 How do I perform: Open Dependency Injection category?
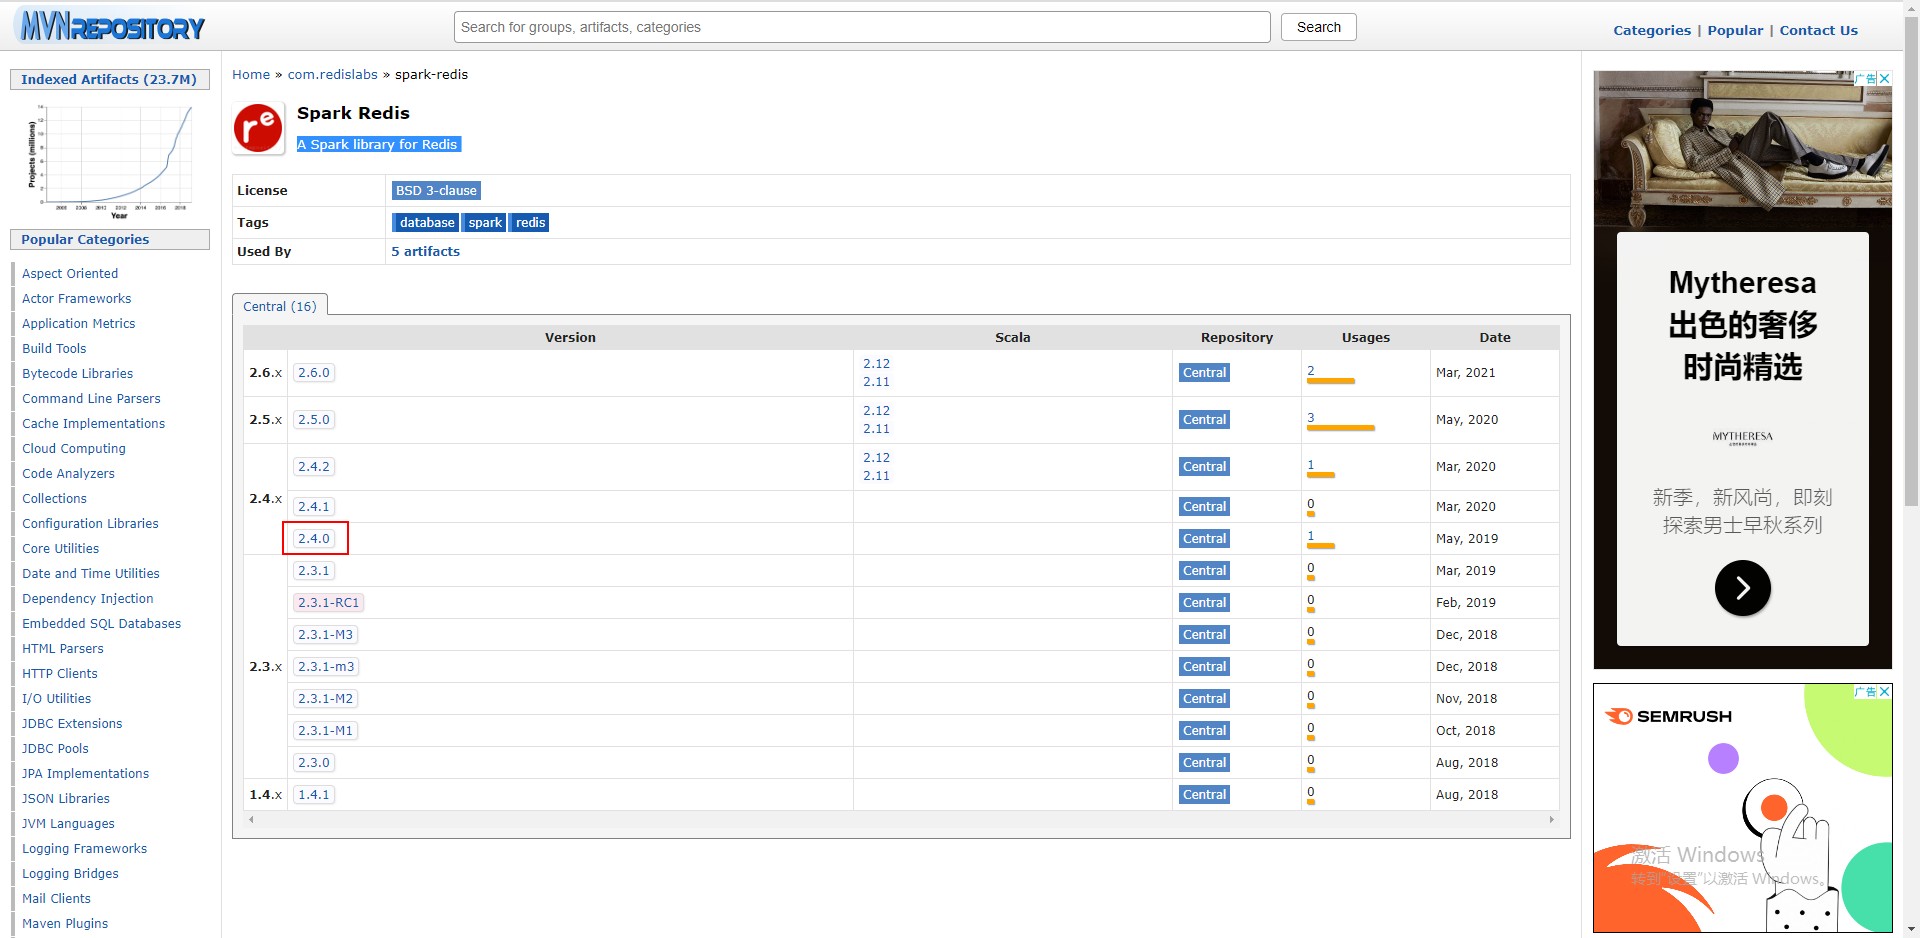tap(88, 598)
